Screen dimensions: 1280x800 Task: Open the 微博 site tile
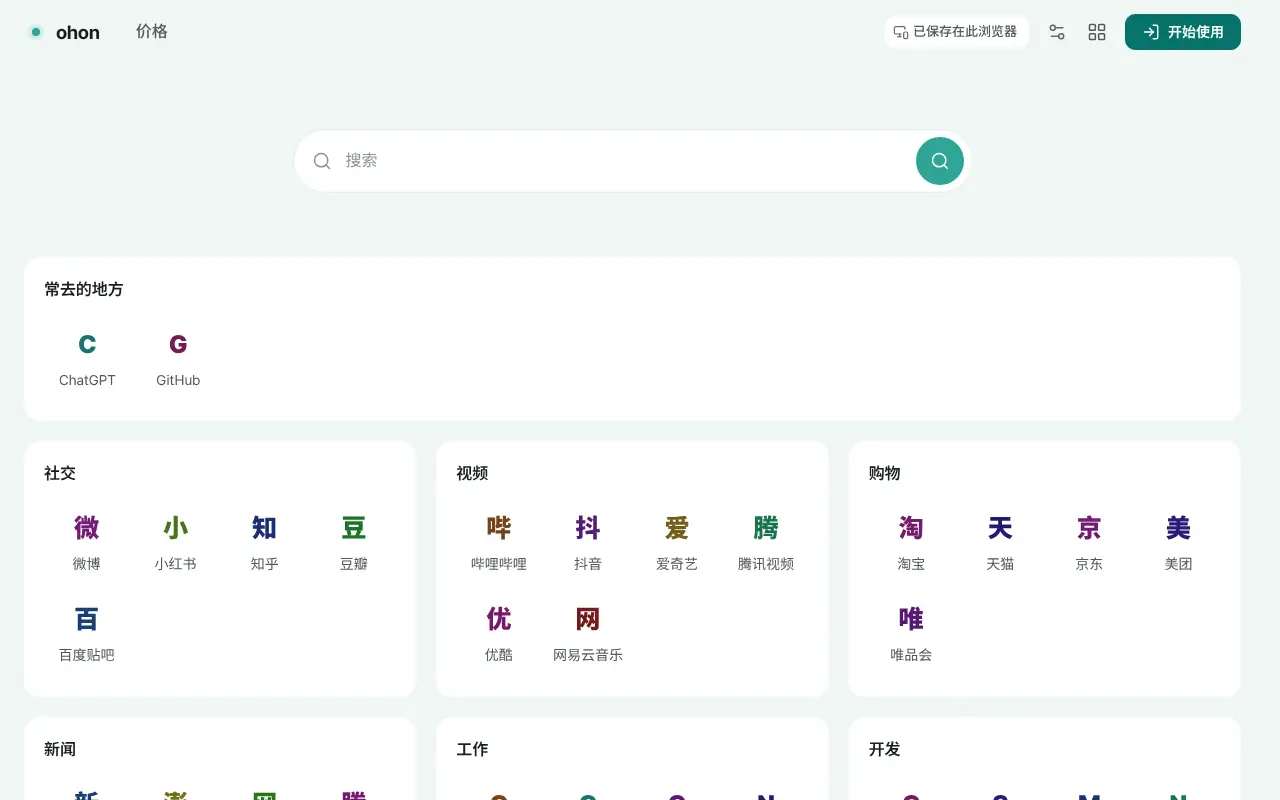[x=87, y=543]
